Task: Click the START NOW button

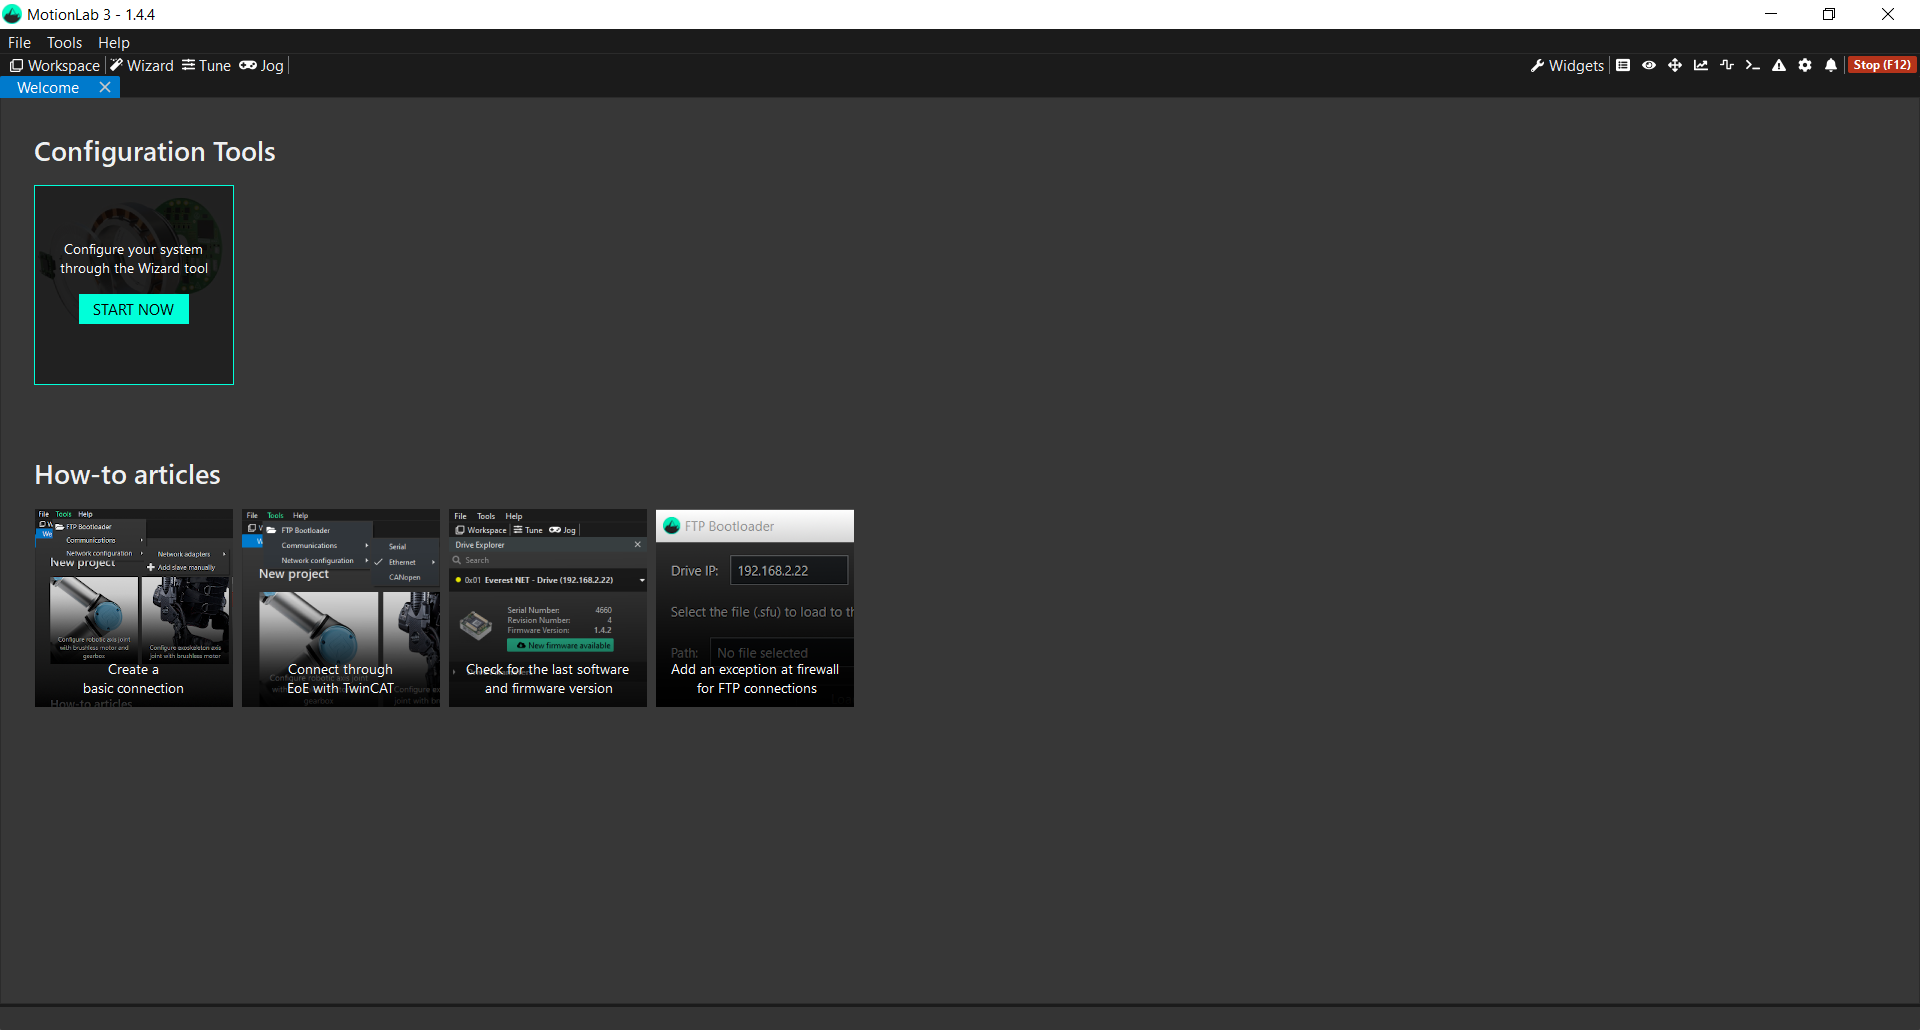Action: pos(133,309)
